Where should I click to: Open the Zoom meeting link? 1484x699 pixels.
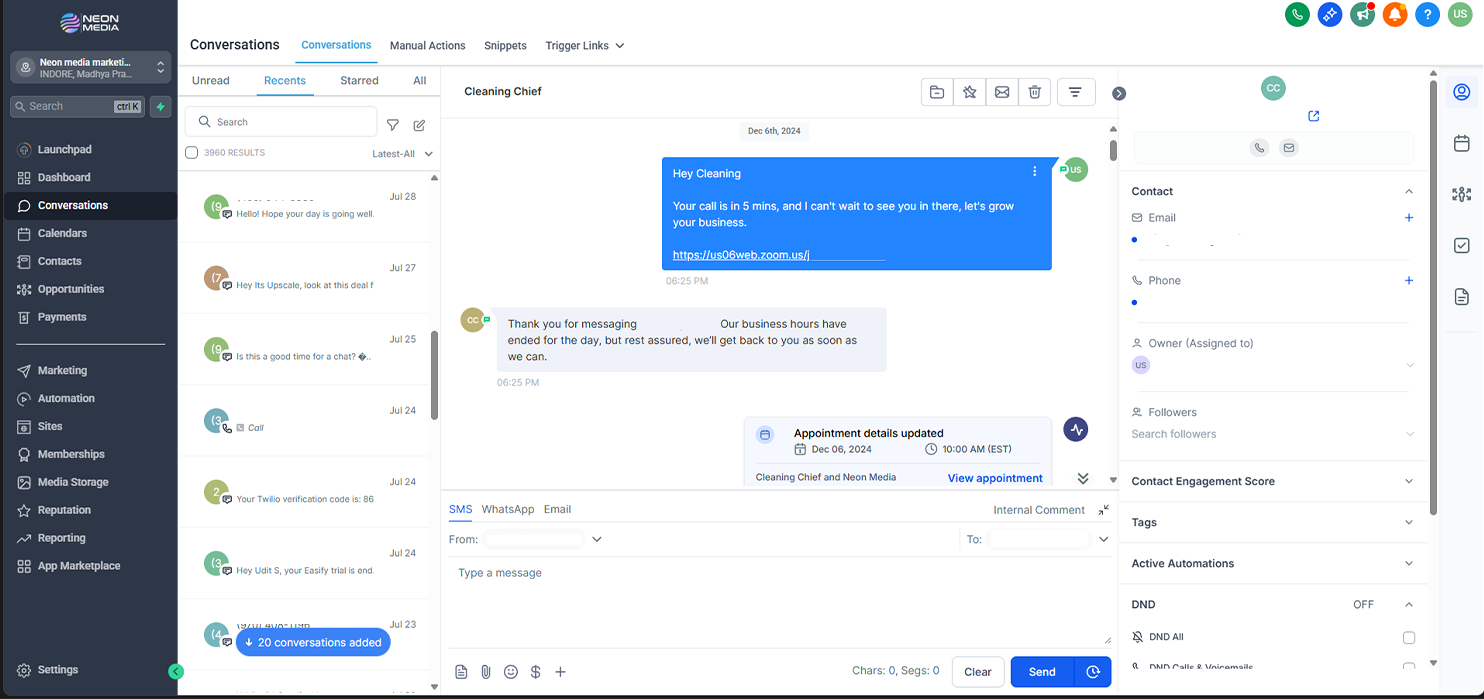point(740,255)
